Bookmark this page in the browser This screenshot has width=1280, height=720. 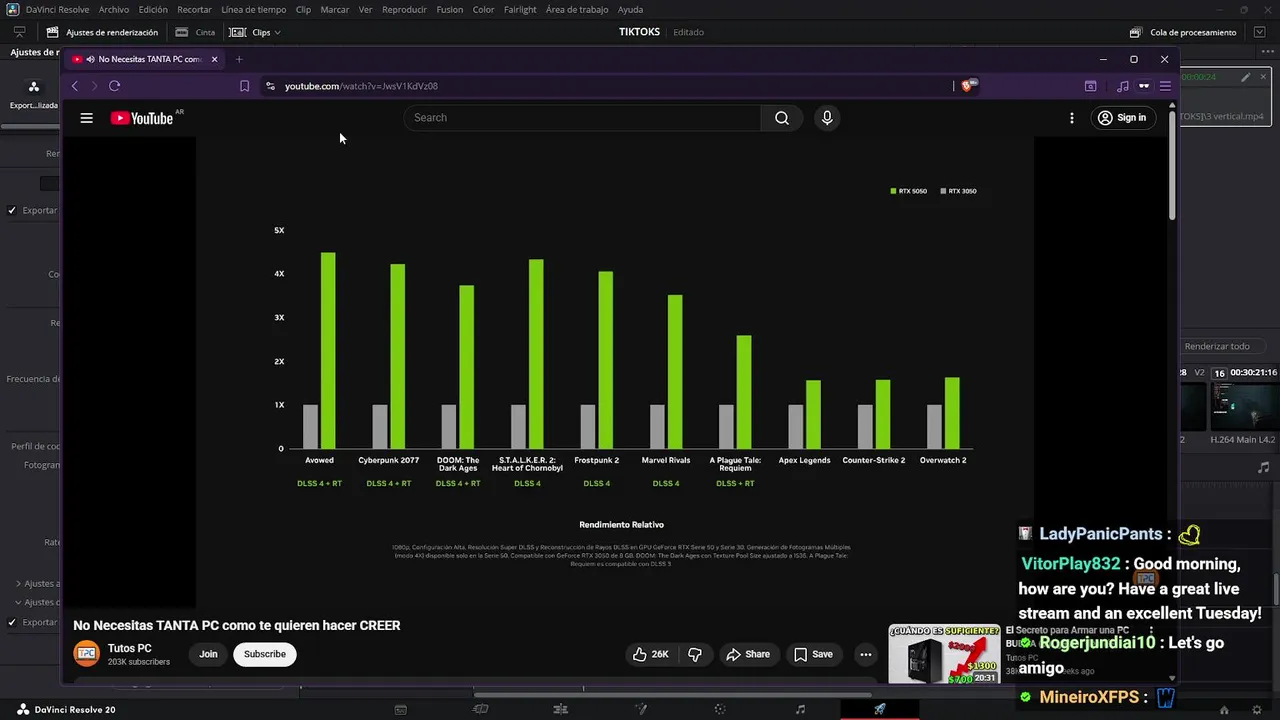point(244,86)
